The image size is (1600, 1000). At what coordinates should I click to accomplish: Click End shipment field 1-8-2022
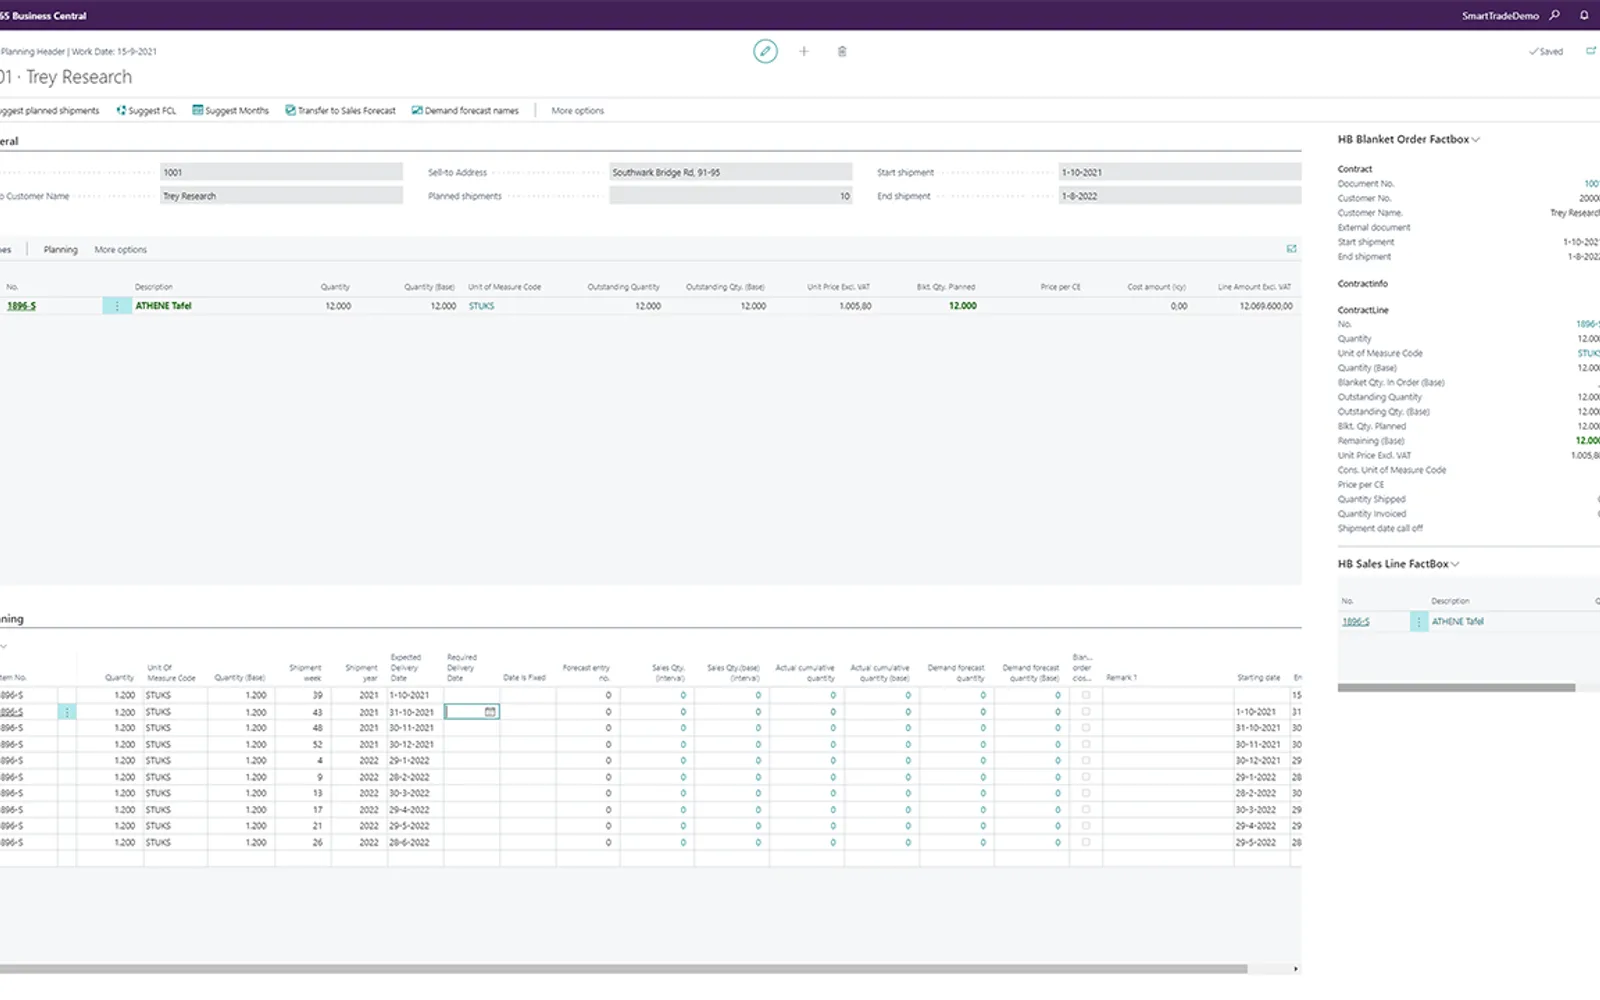[1180, 196]
